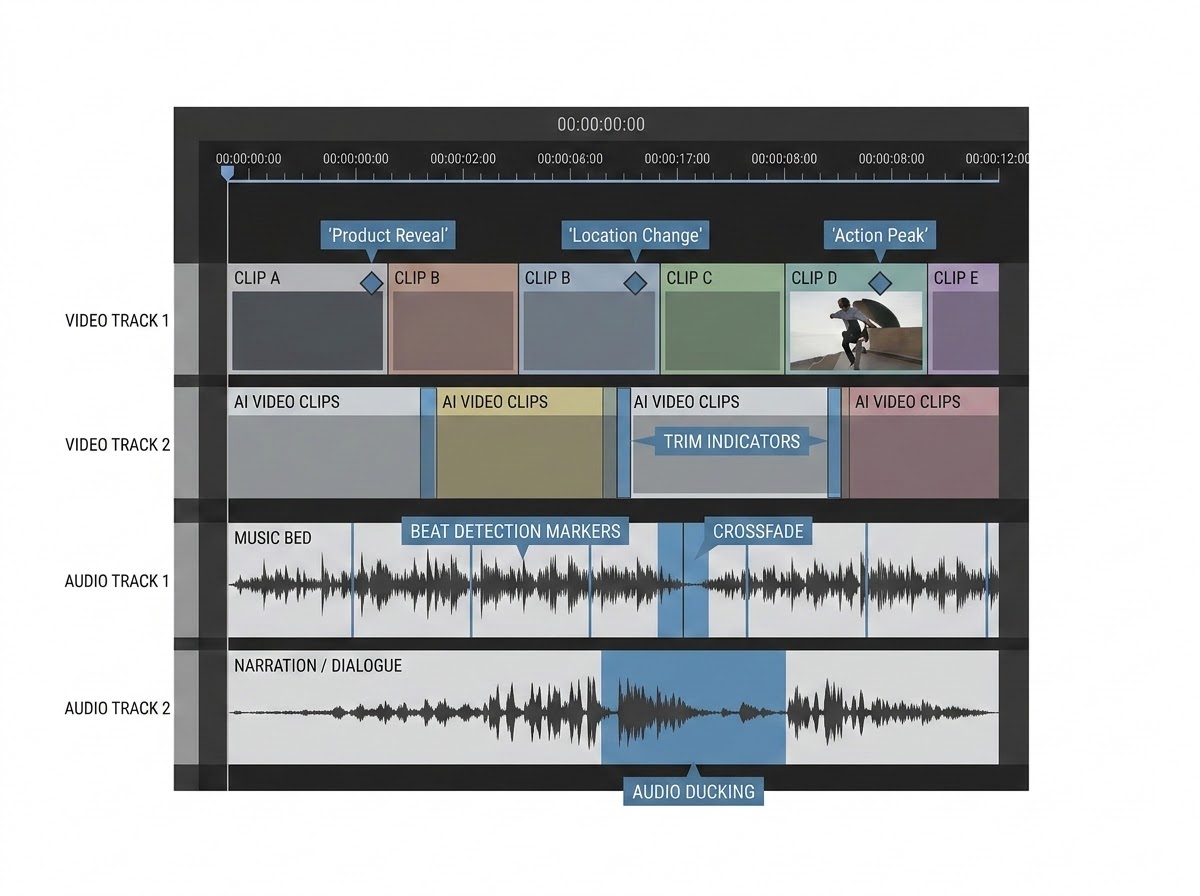Click trim handle after the gray AI clip
Viewport: 1200px width, 896px height.
pyautogui.click(x=428, y=443)
